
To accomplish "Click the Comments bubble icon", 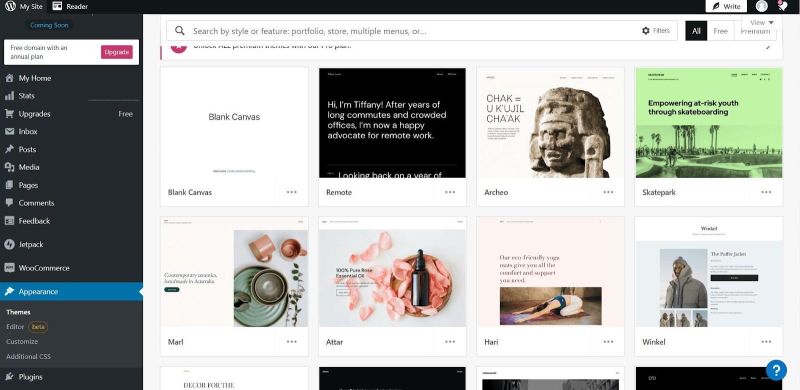I will (9, 203).
